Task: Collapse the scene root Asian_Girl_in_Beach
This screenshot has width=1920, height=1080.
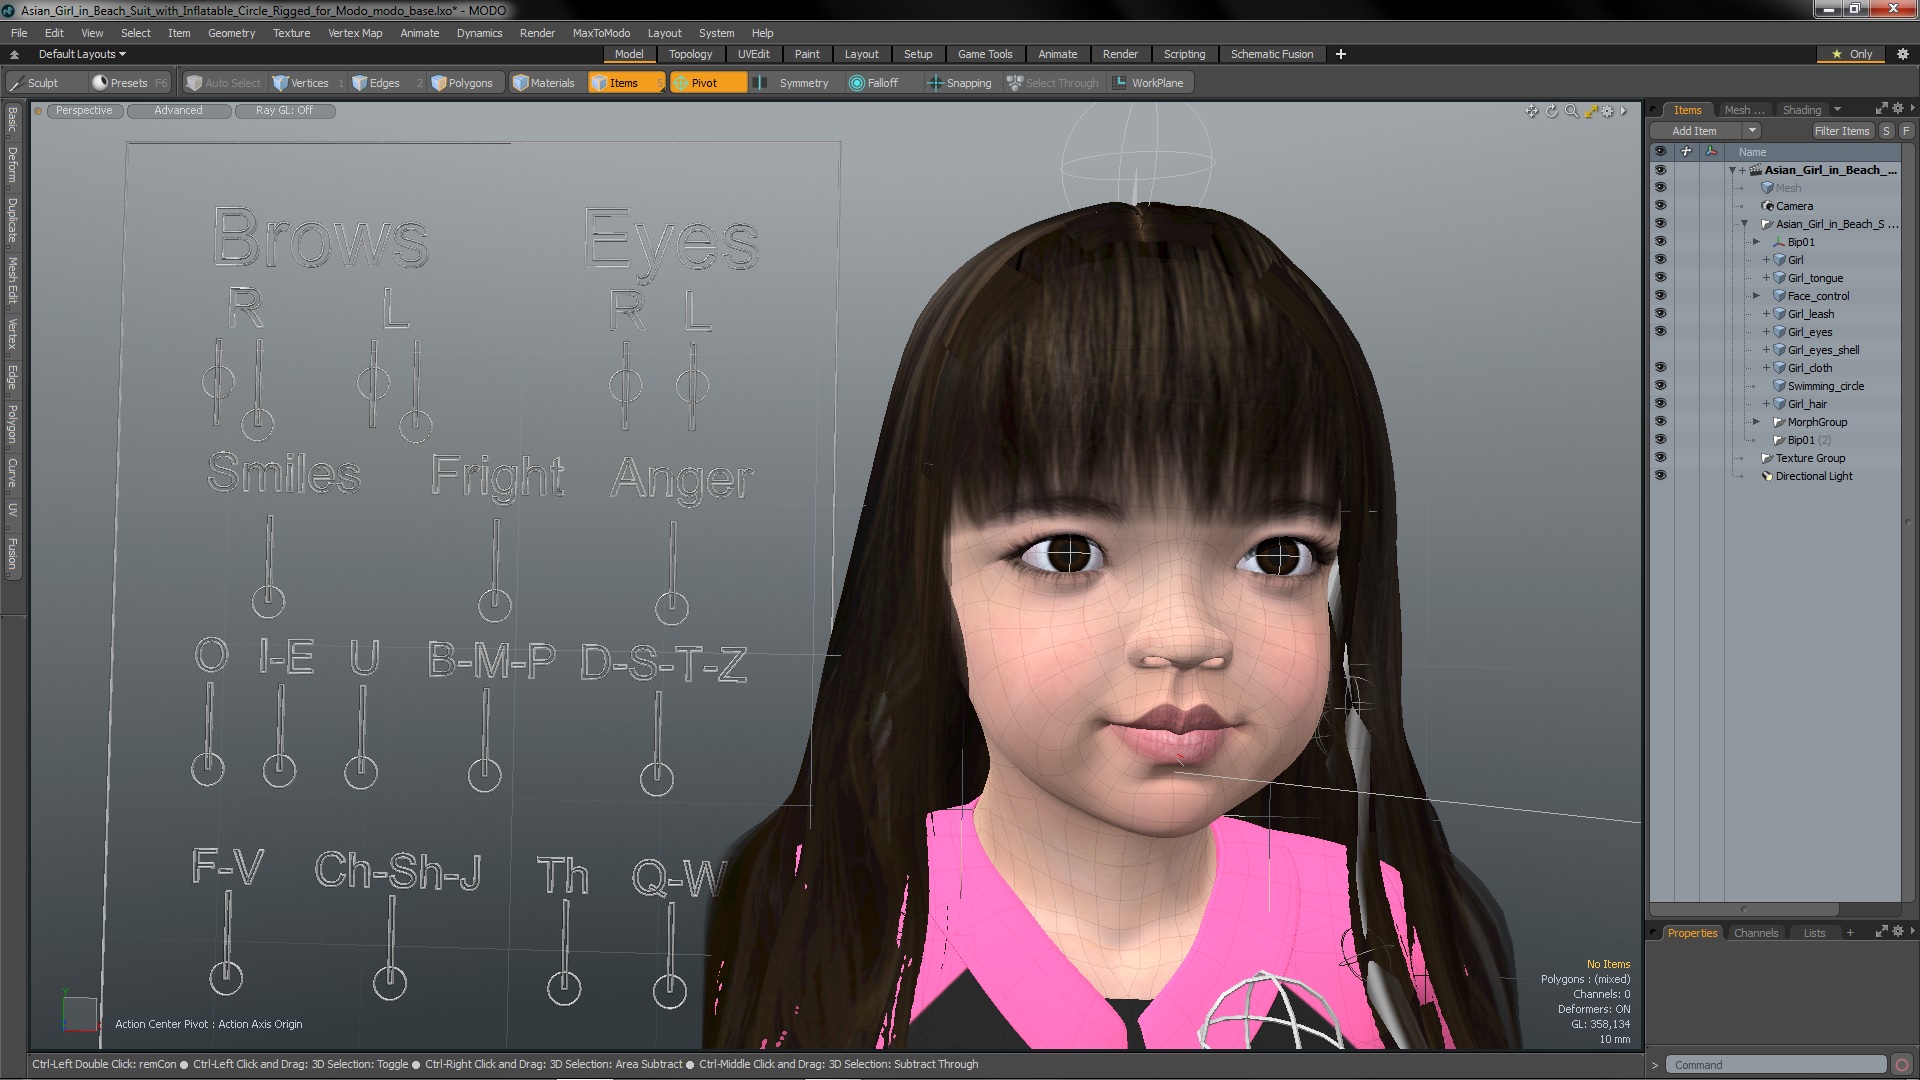Action: click(x=1732, y=171)
